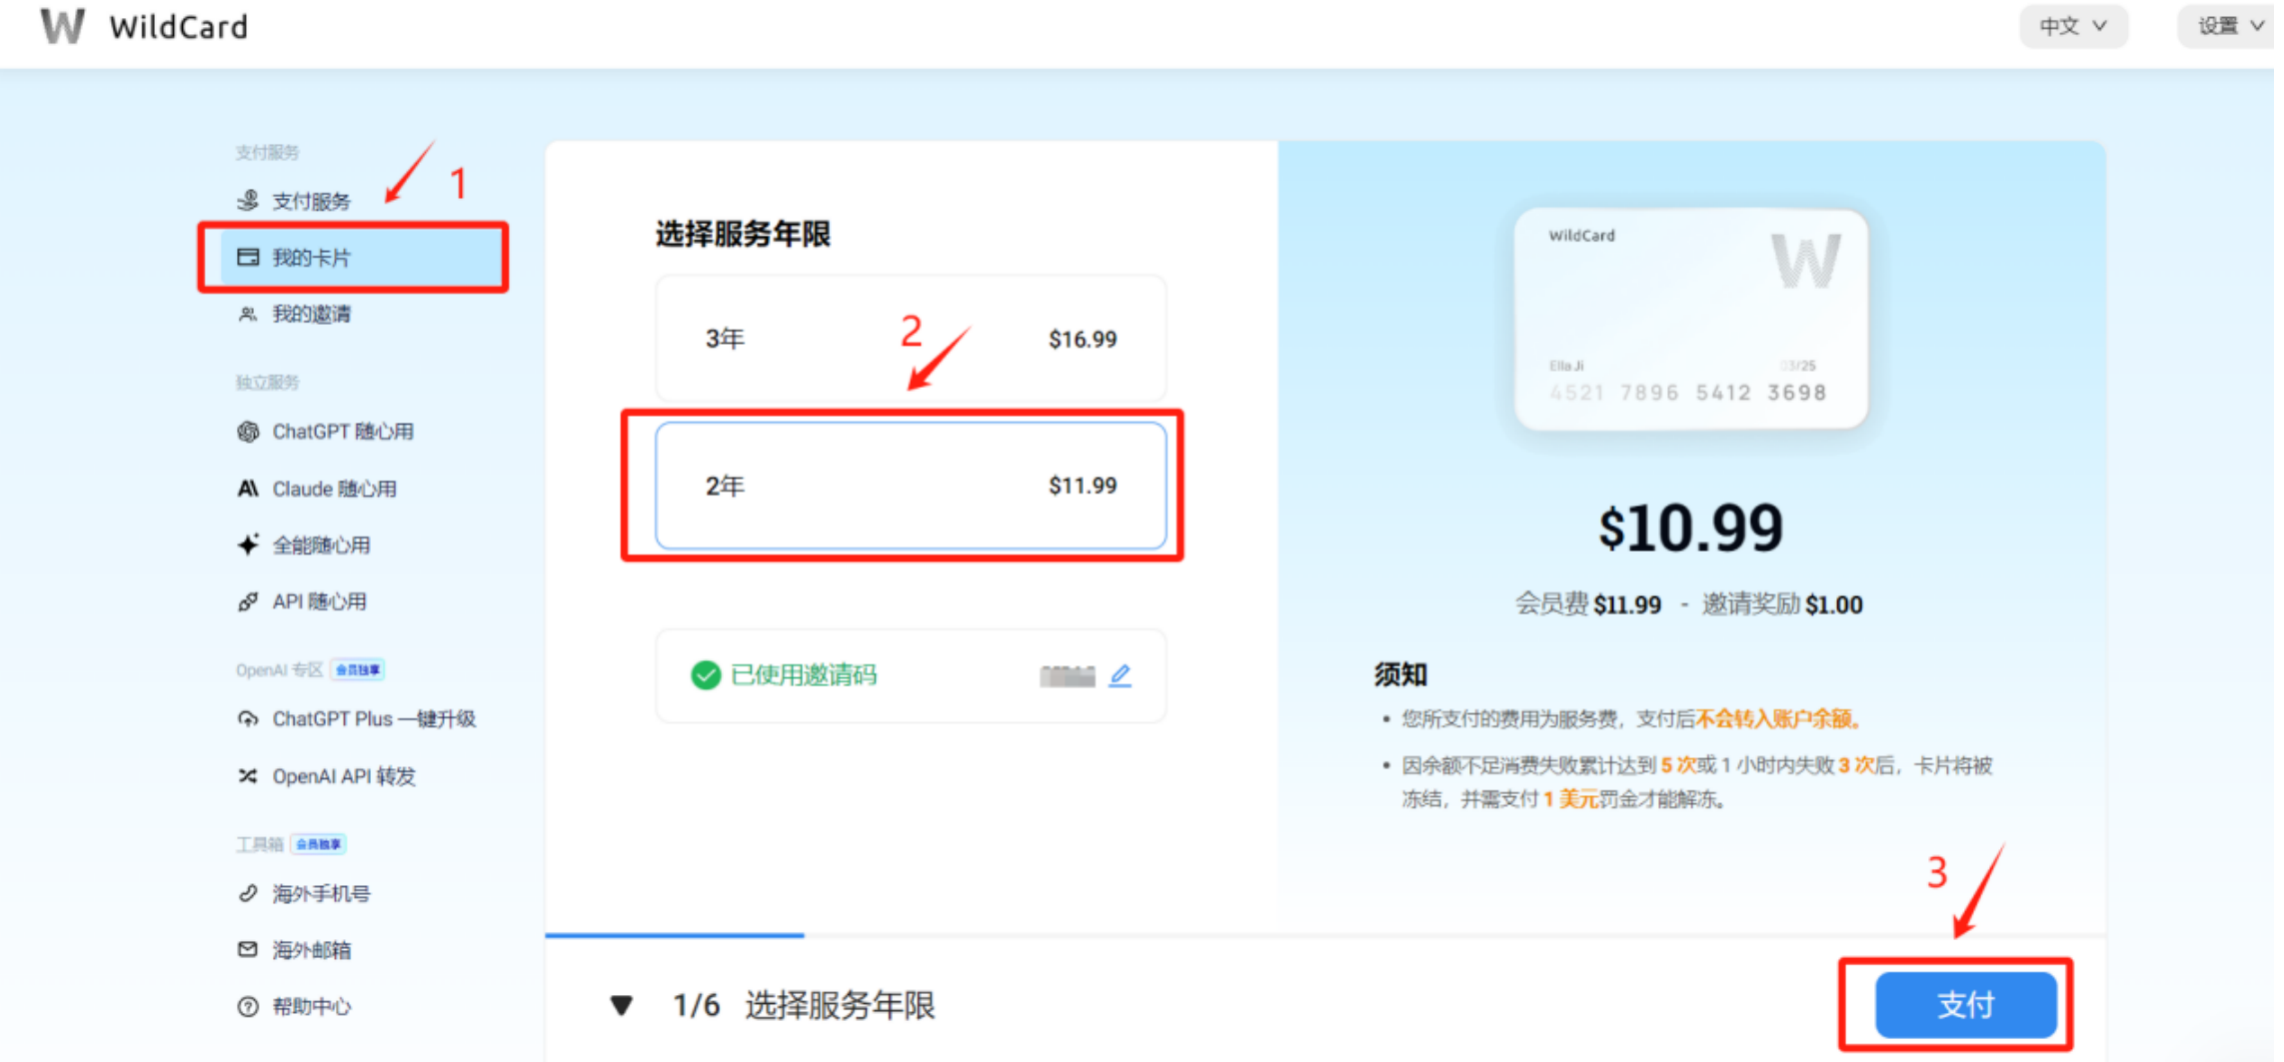
Task: Click the edit pencil next to invite code
Action: point(1120,676)
